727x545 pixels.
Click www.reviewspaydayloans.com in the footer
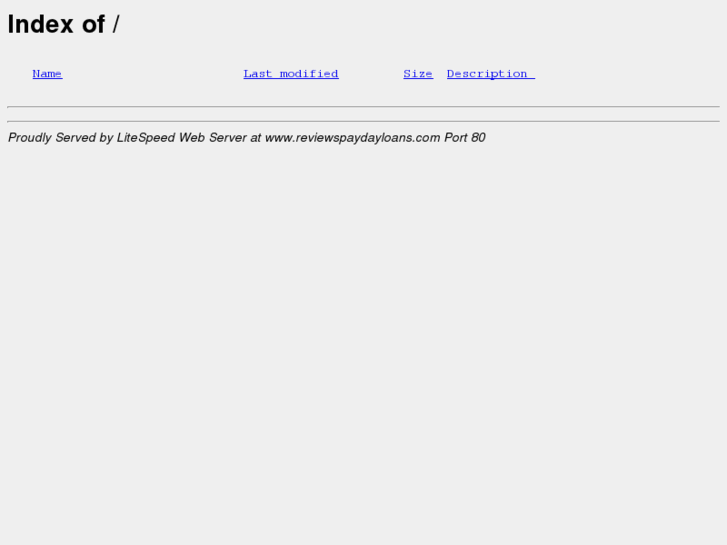[x=352, y=138]
